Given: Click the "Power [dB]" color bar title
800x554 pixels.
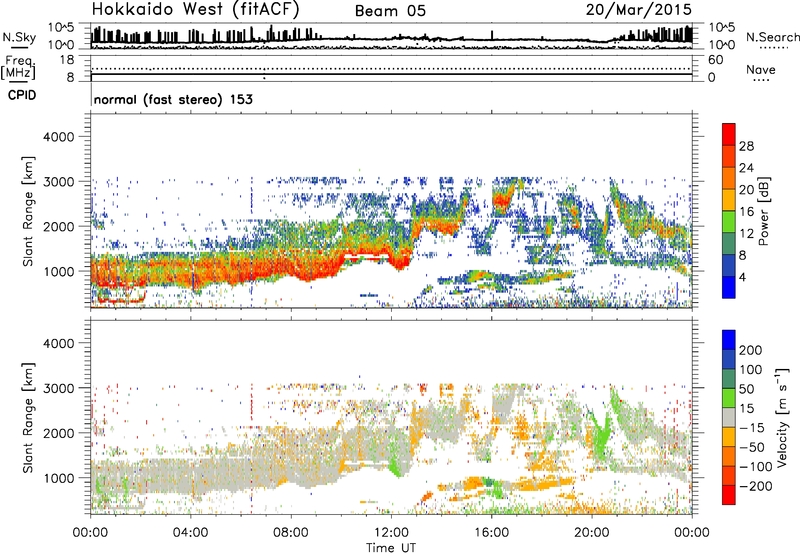Looking at the screenshot, I should coord(764,211).
